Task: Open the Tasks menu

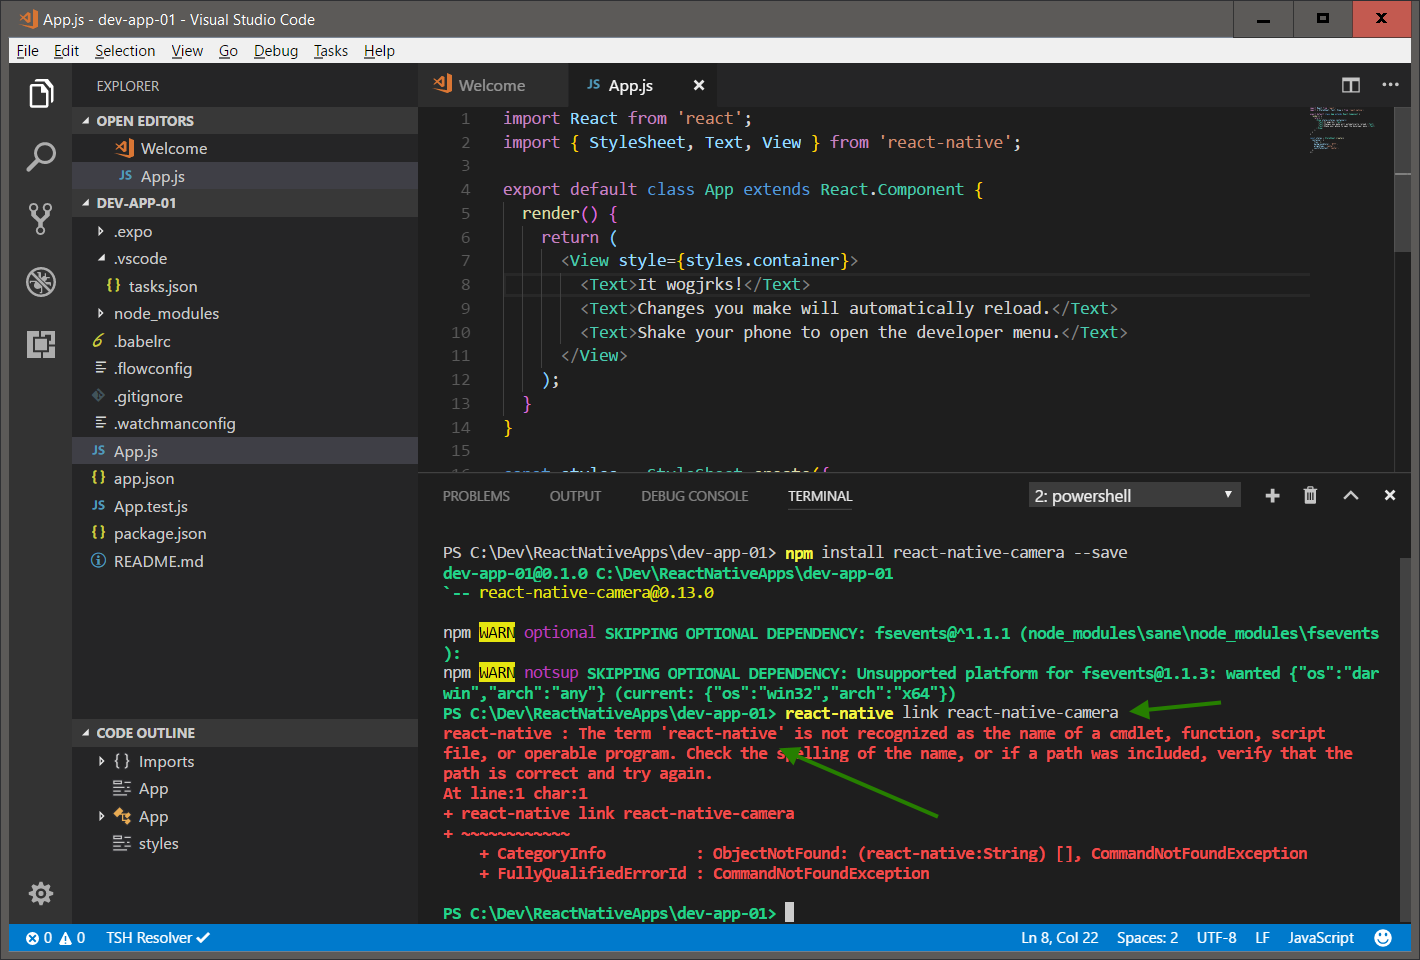Action: [x=331, y=51]
